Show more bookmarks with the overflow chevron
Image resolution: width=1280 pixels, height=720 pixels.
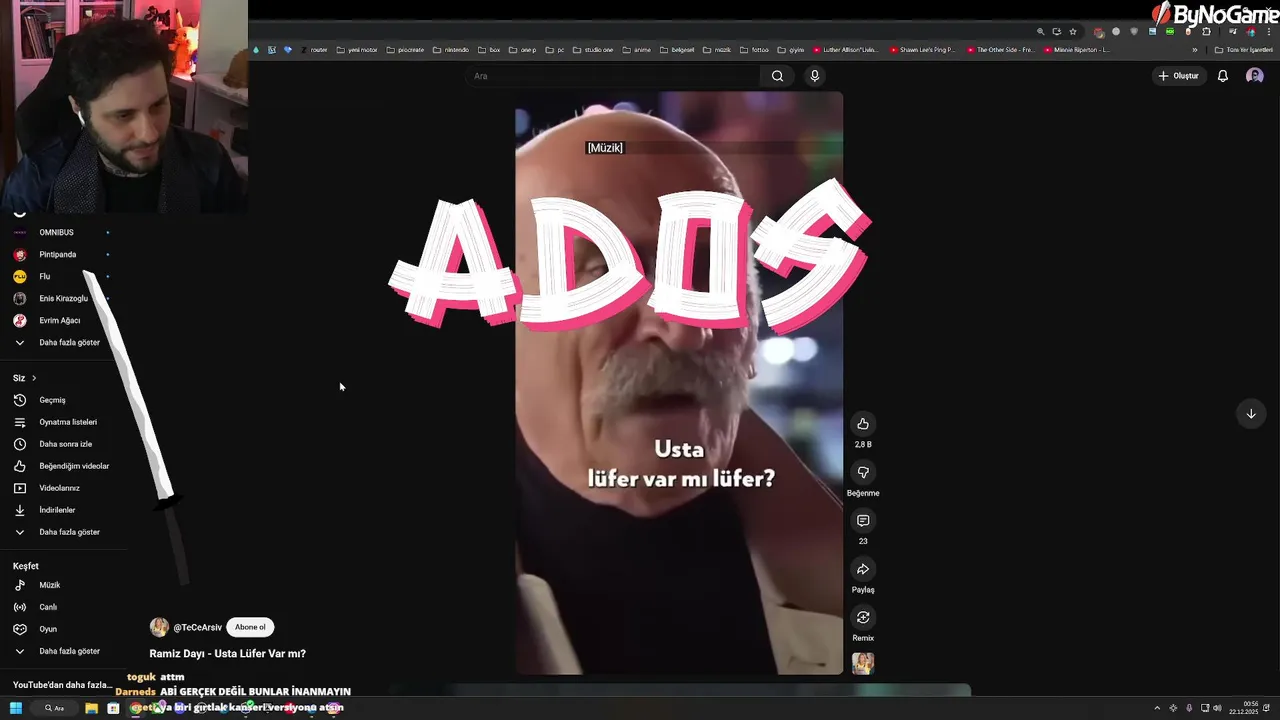pyautogui.click(x=1194, y=49)
